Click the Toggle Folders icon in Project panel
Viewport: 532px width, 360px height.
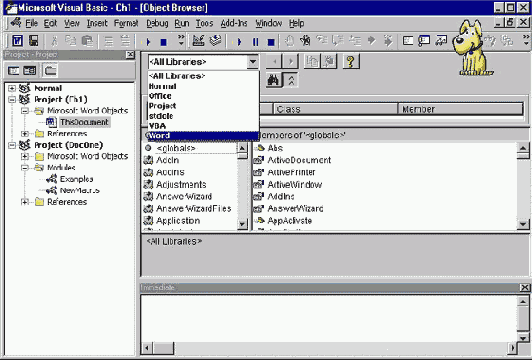tap(50, 71)
